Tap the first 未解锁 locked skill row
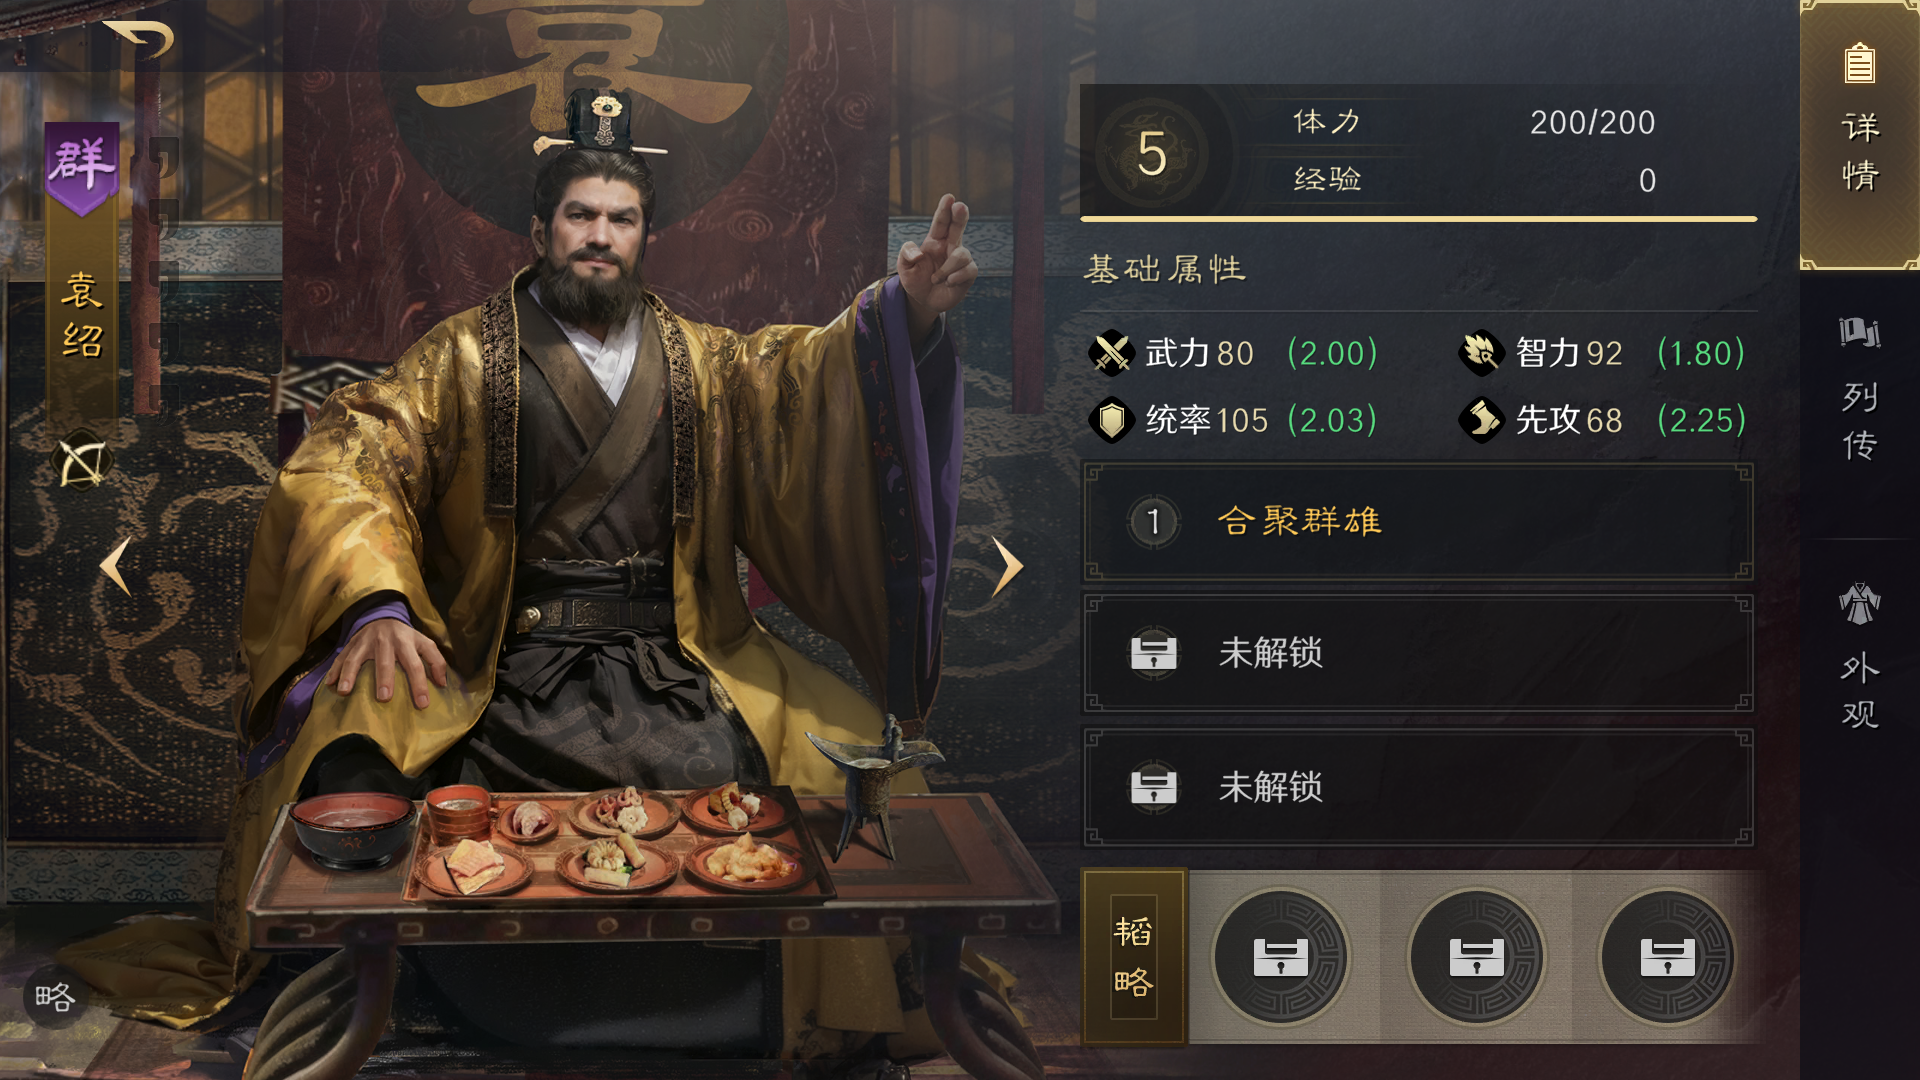Image resolution: width=1920 pixels, height=1080 pixels. (x=1418, y=653)
